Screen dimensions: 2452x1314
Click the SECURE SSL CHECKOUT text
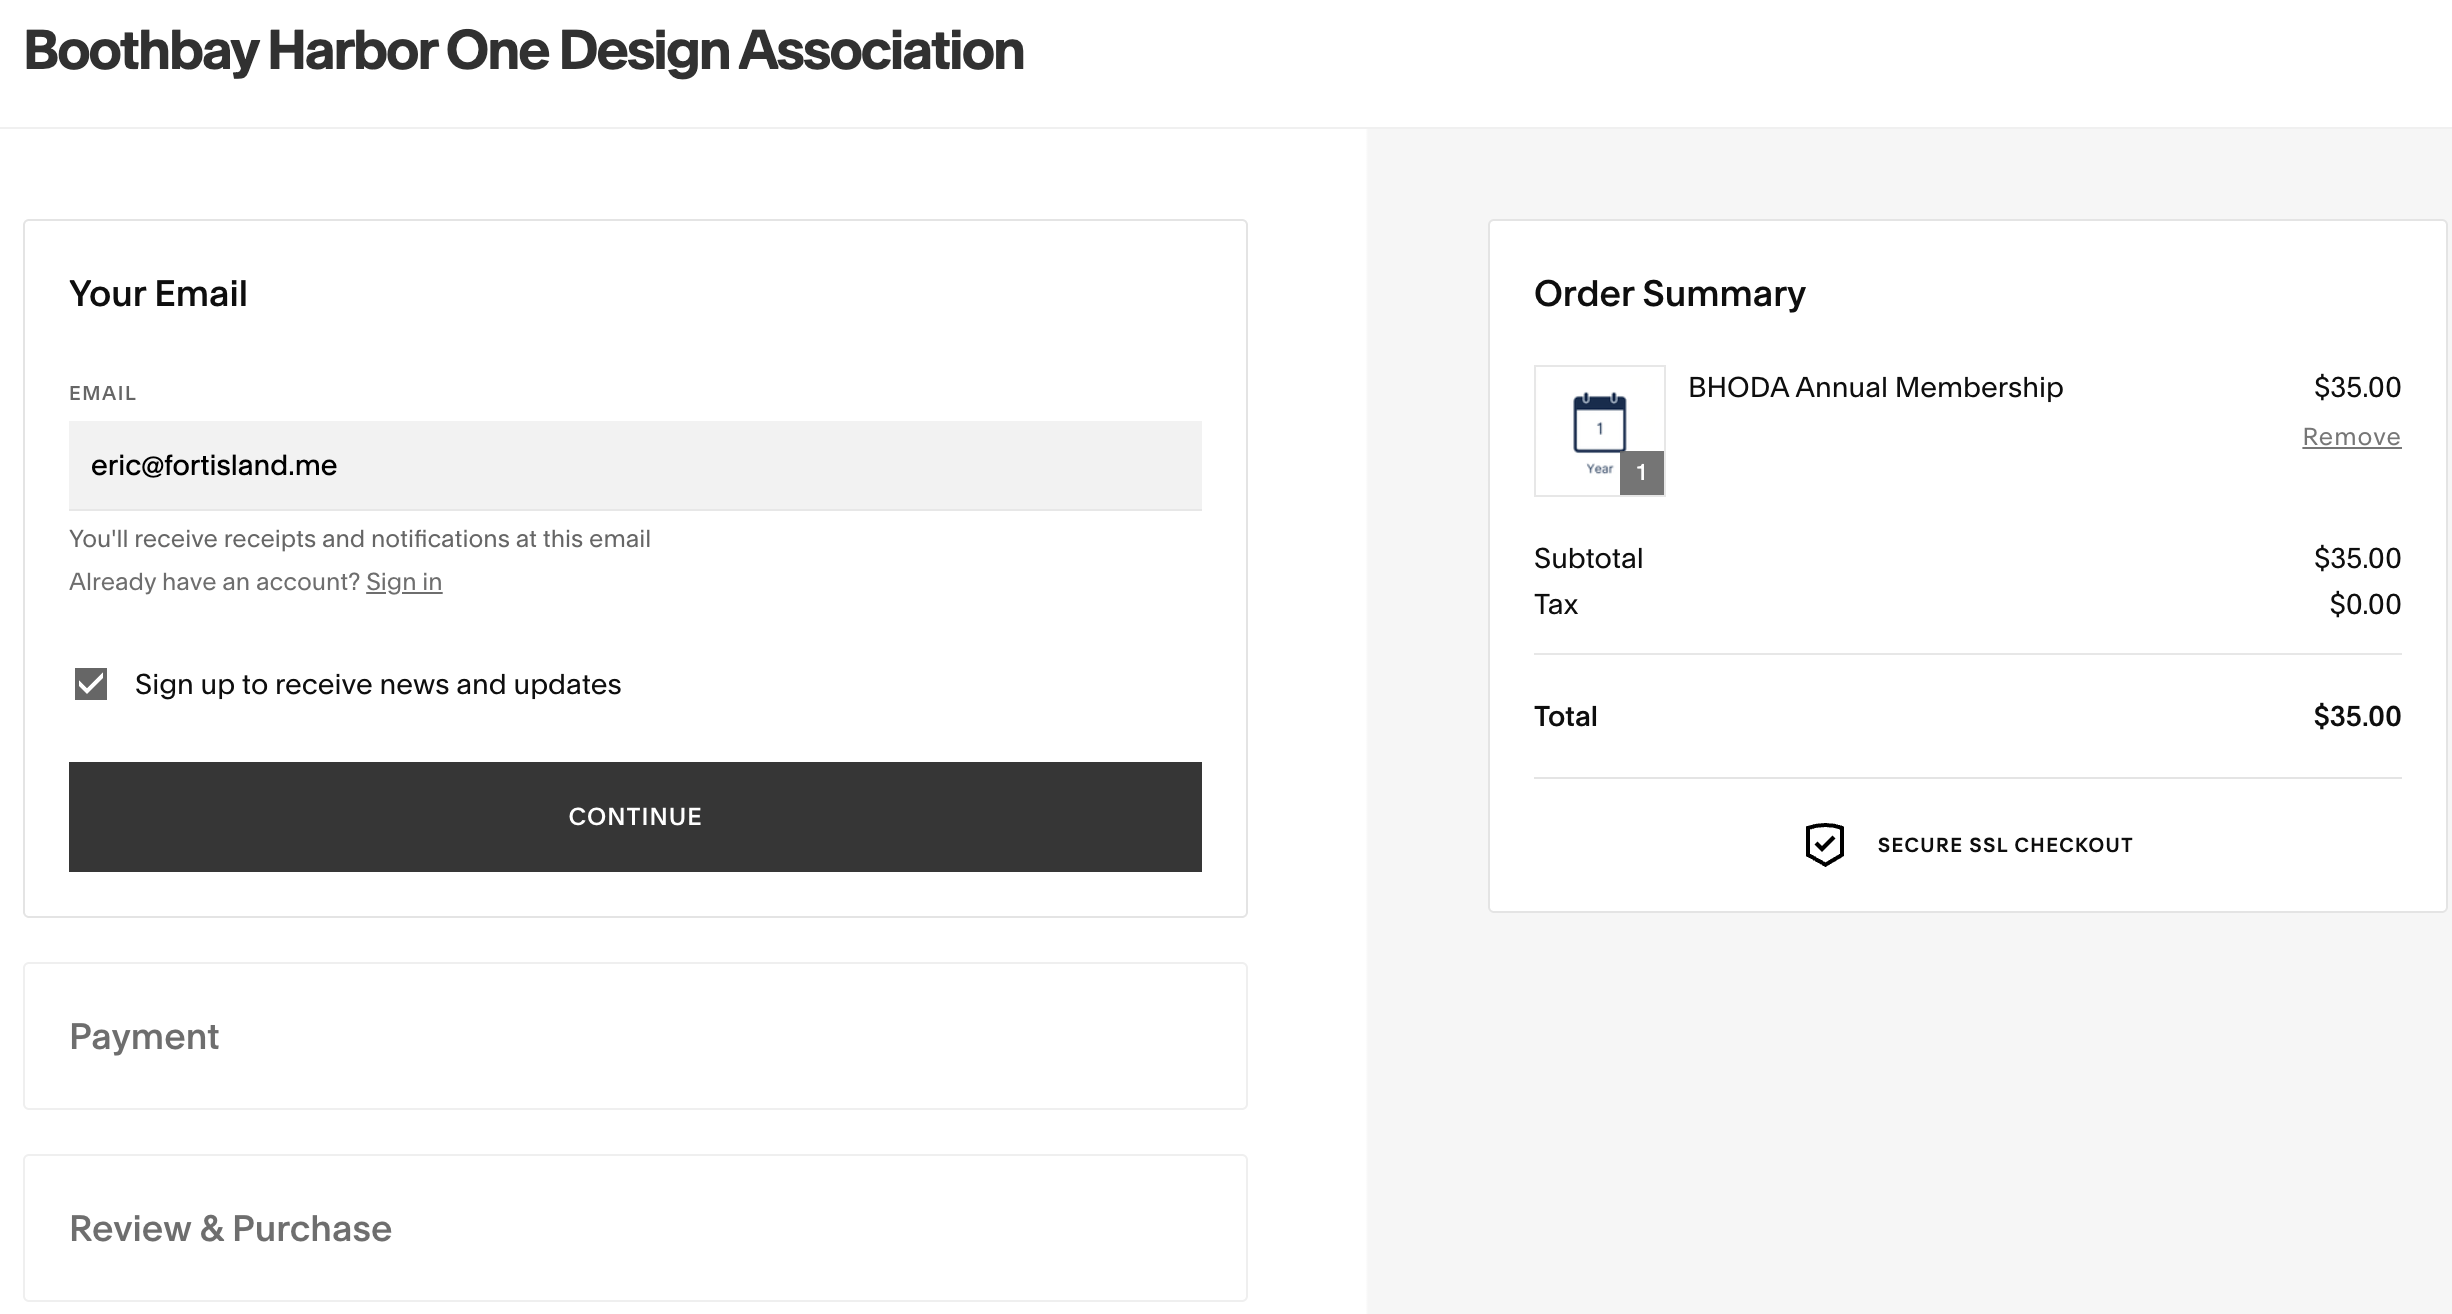(x=2005, y=845)
